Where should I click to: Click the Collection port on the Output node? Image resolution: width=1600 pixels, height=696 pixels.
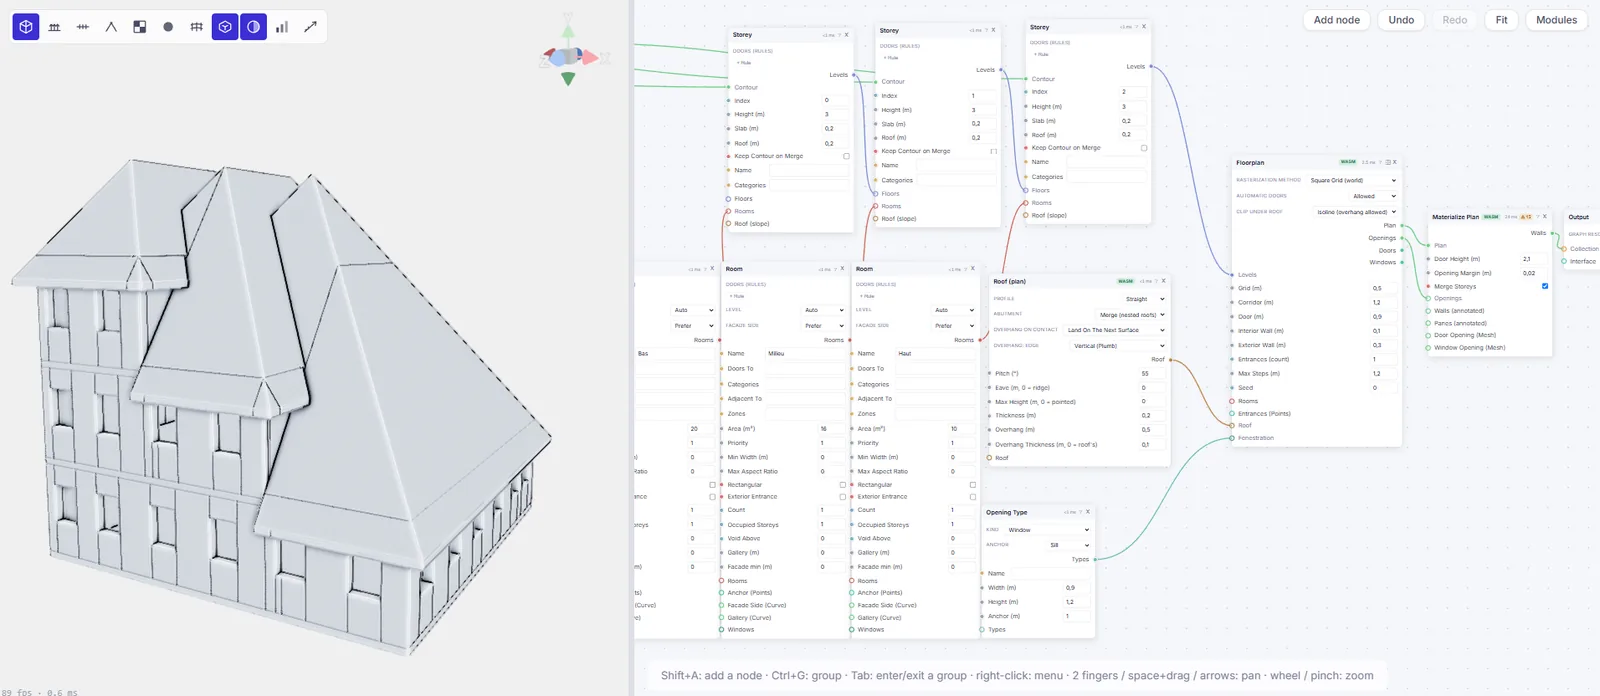tap(1564, 249)
